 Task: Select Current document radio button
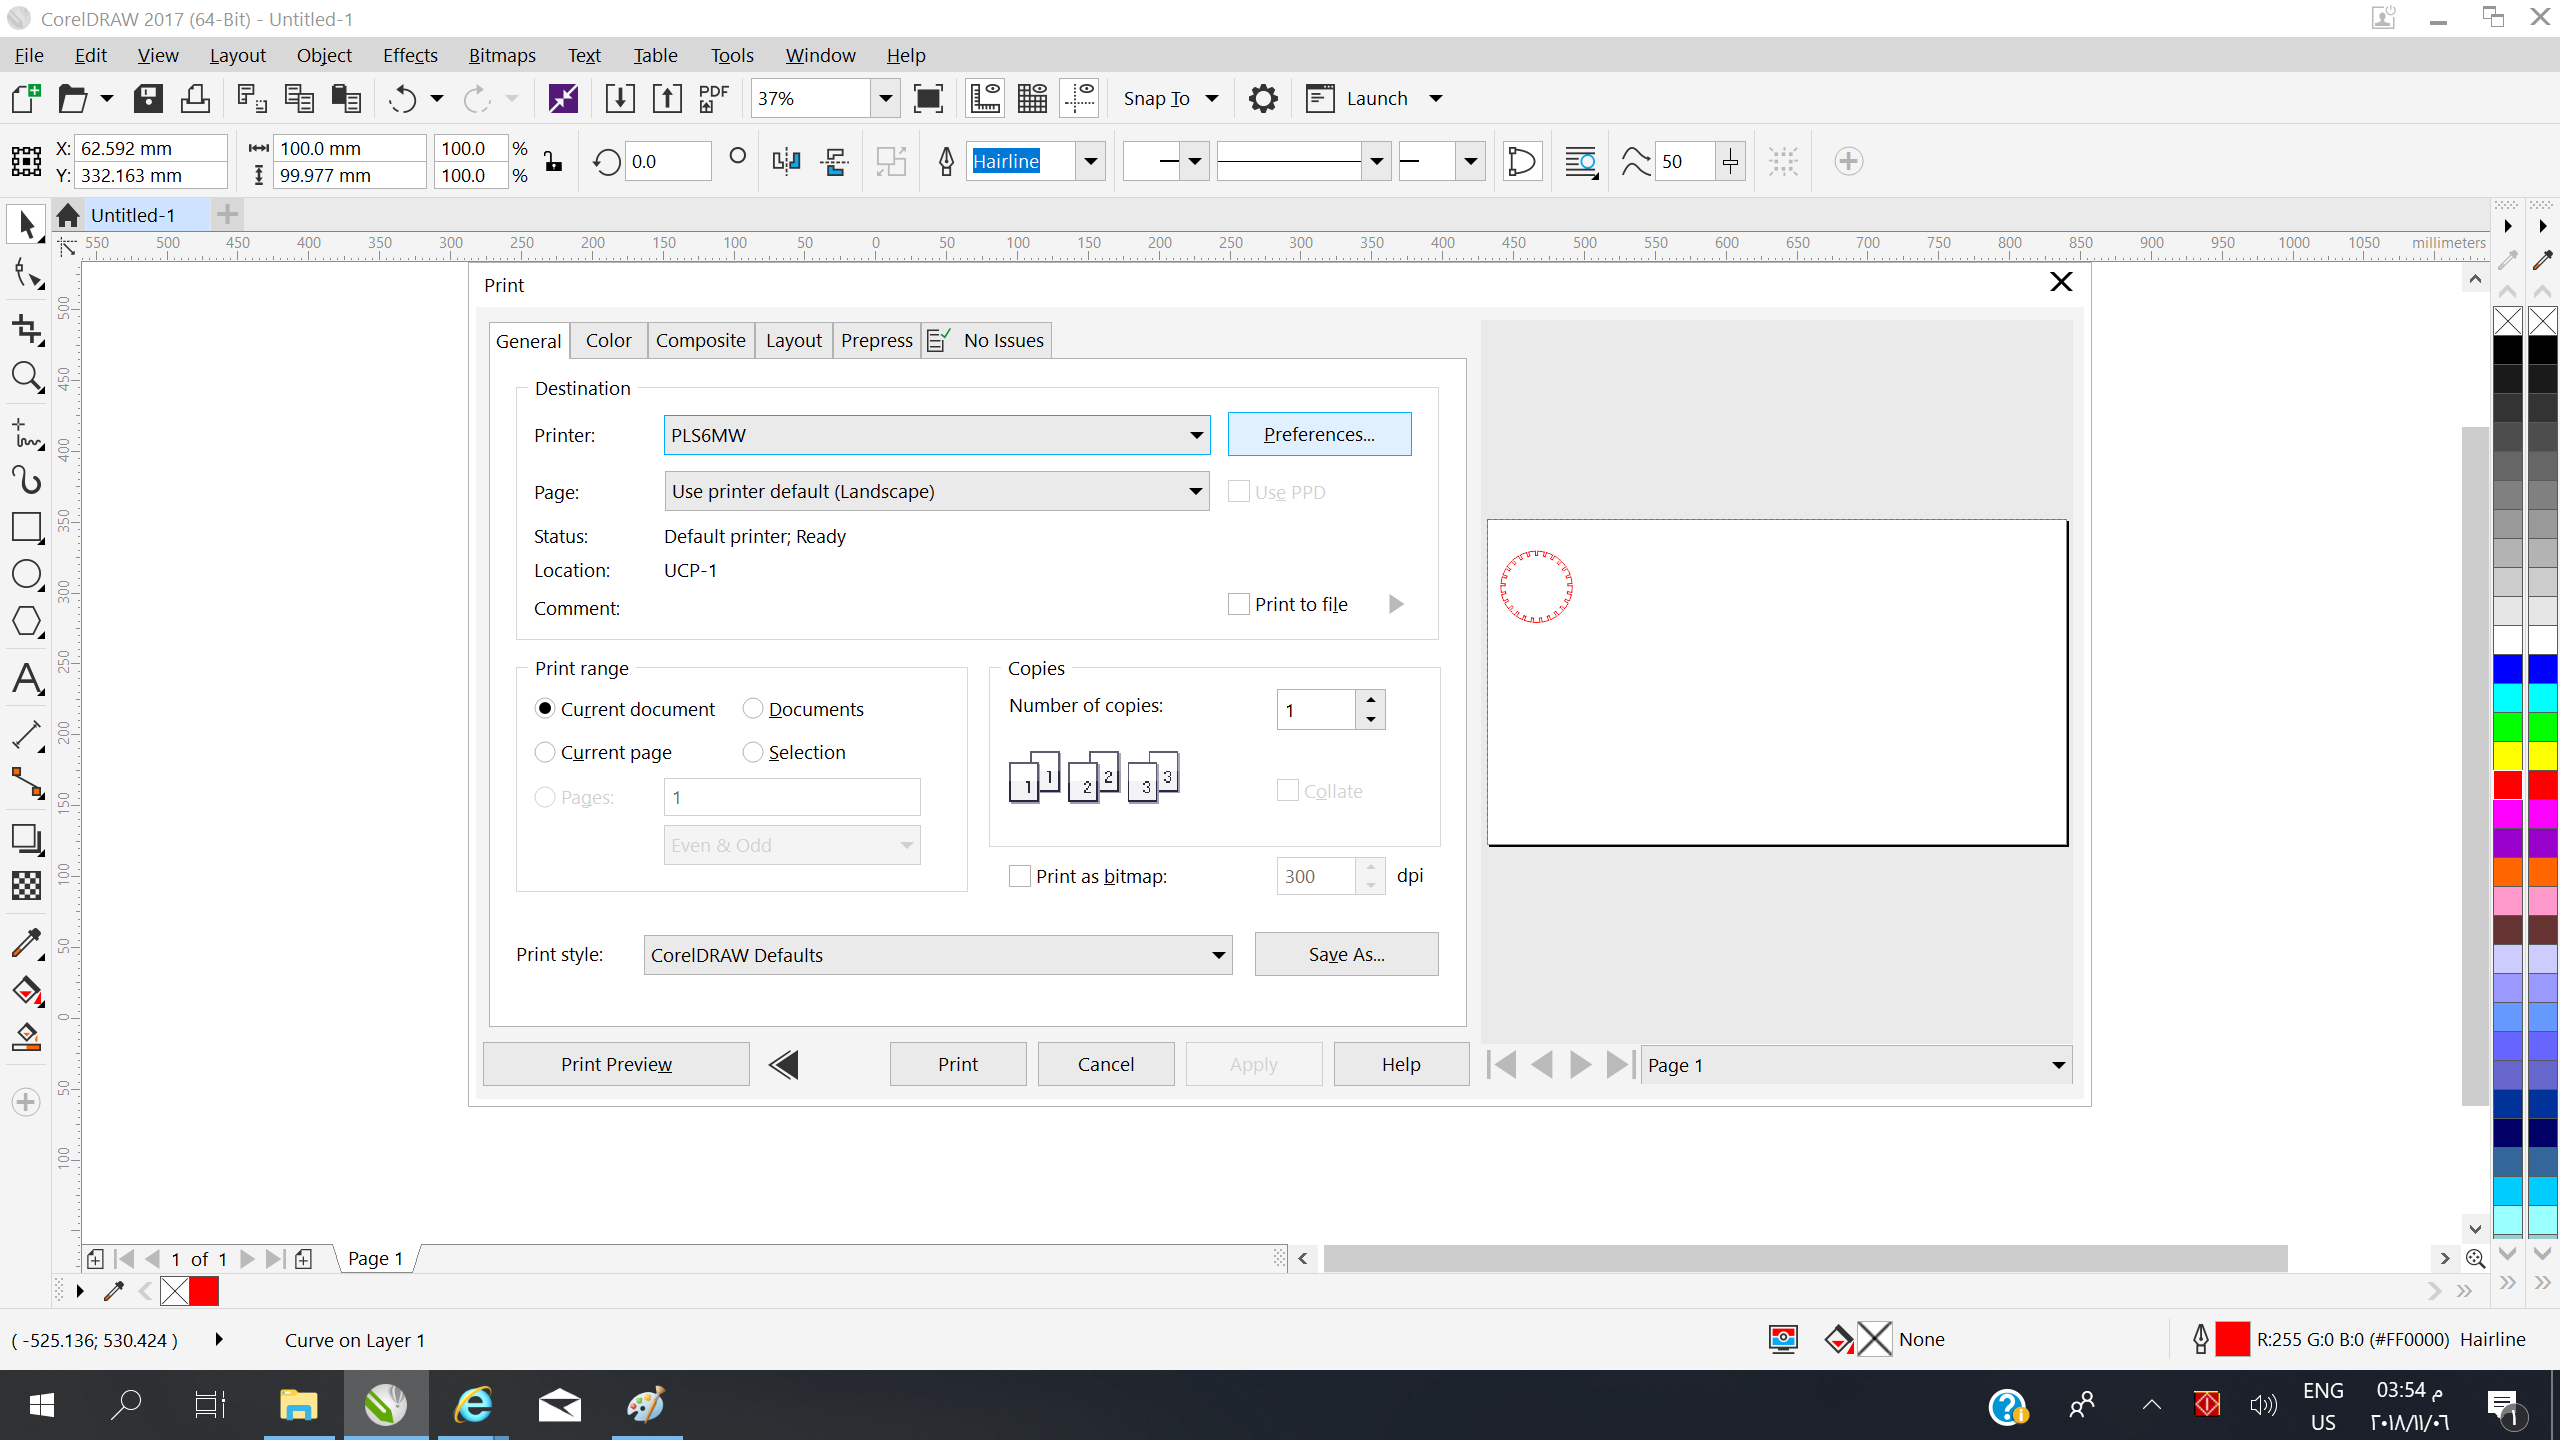coord(545,708)
